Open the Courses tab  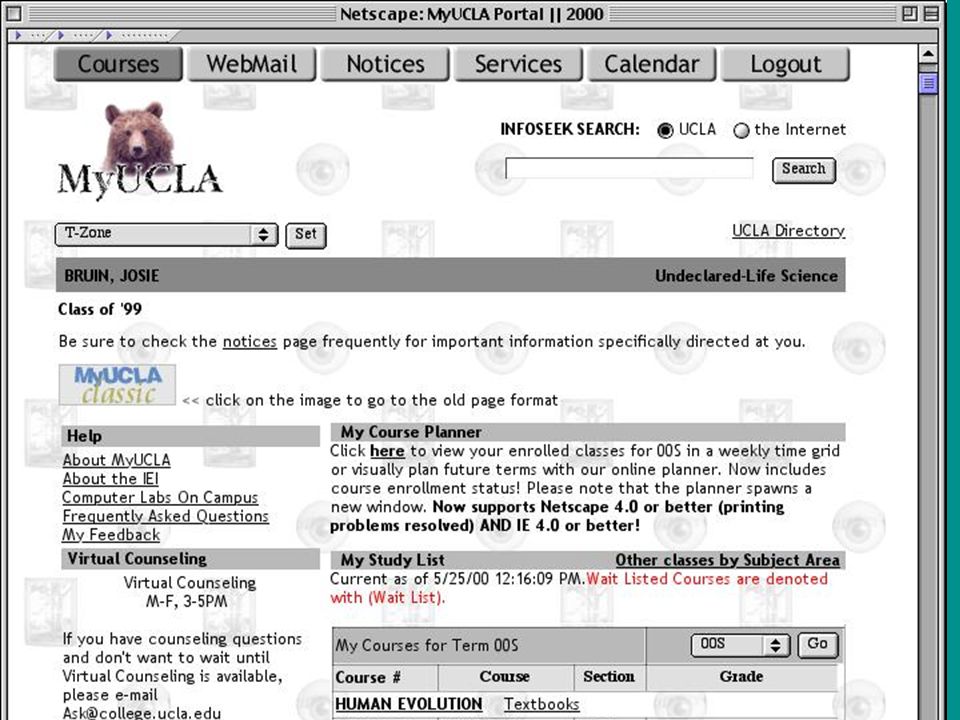[x=118, y=64]
